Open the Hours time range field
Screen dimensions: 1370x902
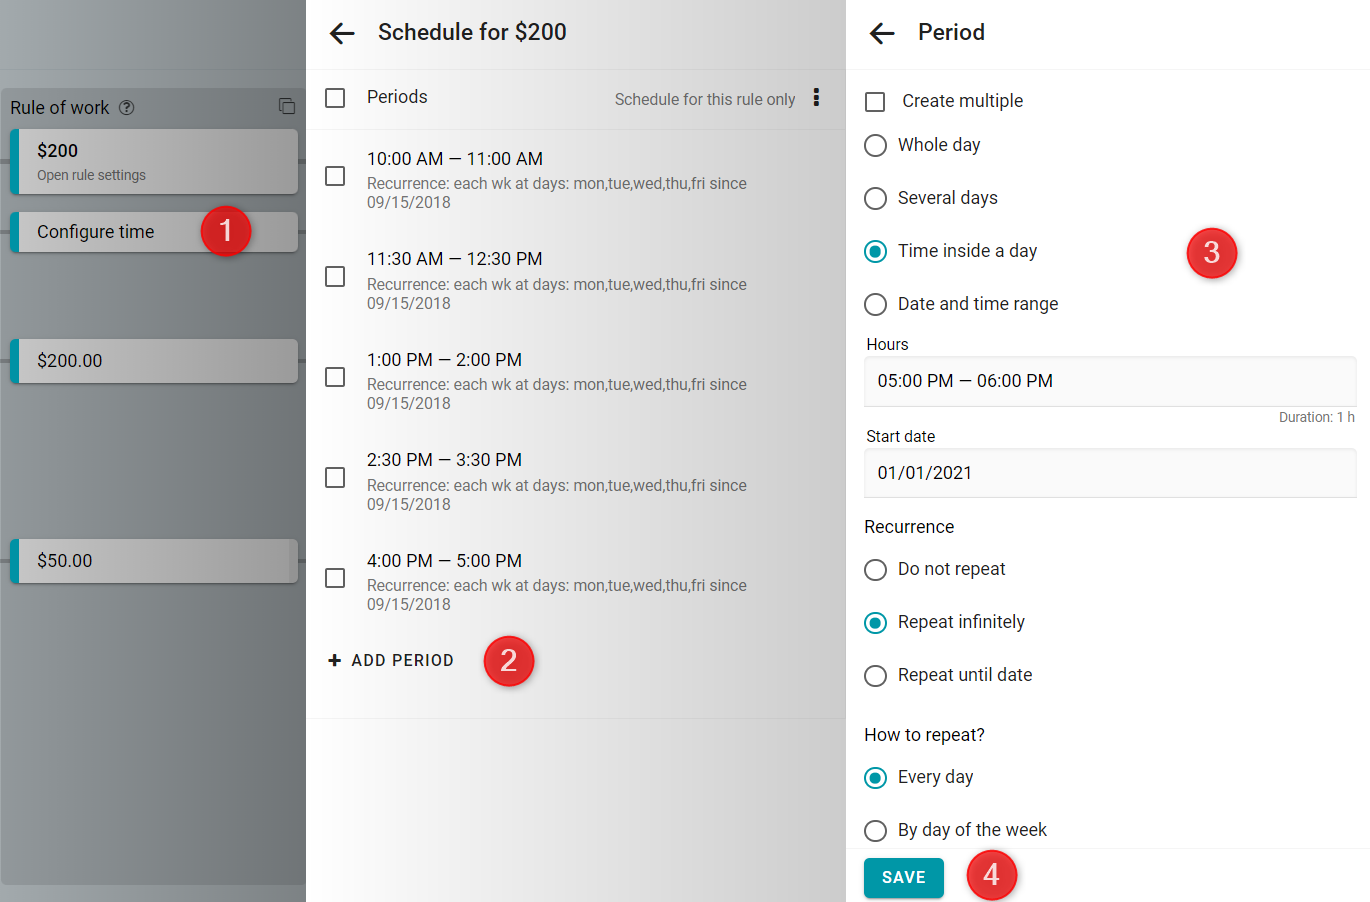coord(1110,381)
